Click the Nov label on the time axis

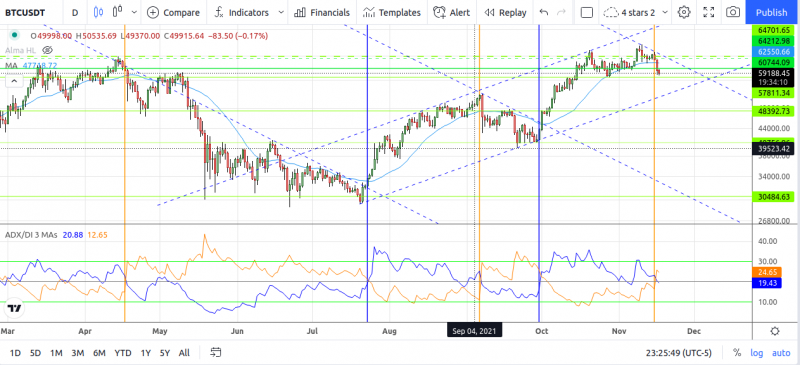click(619, 331)
